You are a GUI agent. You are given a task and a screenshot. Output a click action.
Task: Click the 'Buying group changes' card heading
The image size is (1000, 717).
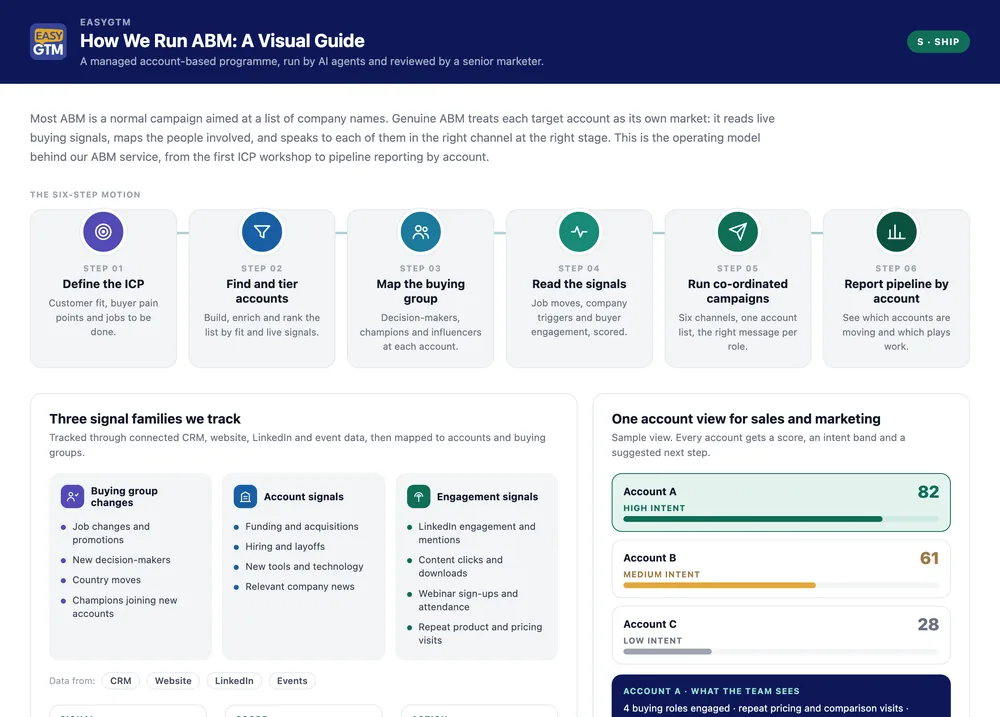124,496
